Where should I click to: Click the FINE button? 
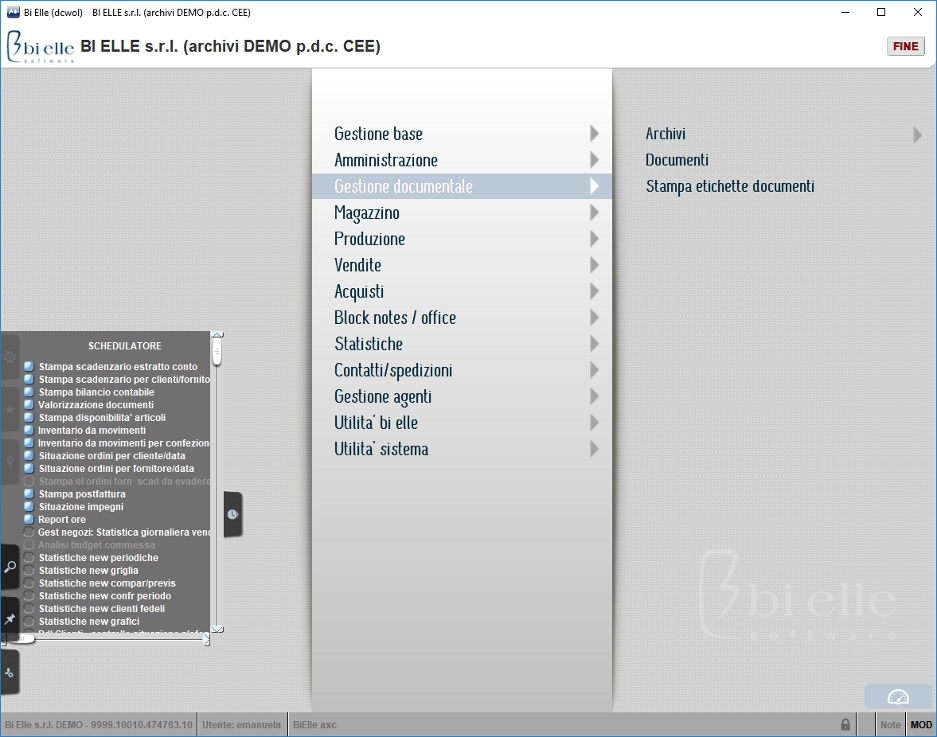[905, 46]
